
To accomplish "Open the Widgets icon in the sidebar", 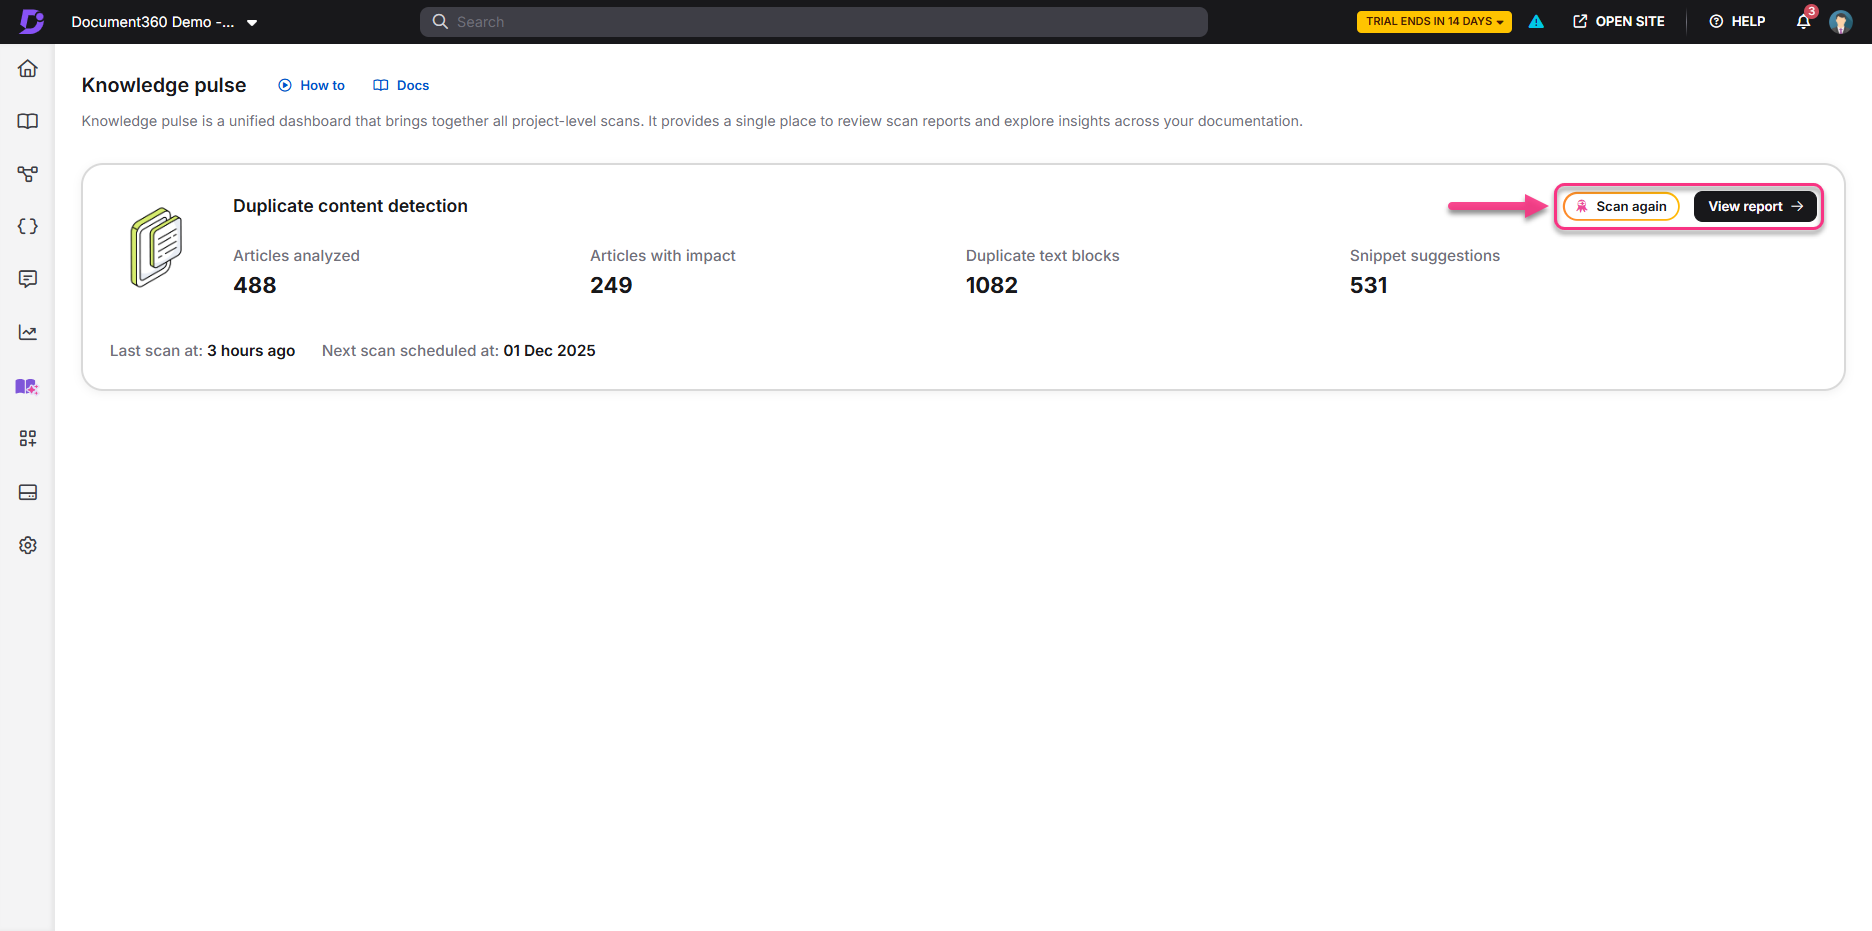I will (x=27, y=438).
